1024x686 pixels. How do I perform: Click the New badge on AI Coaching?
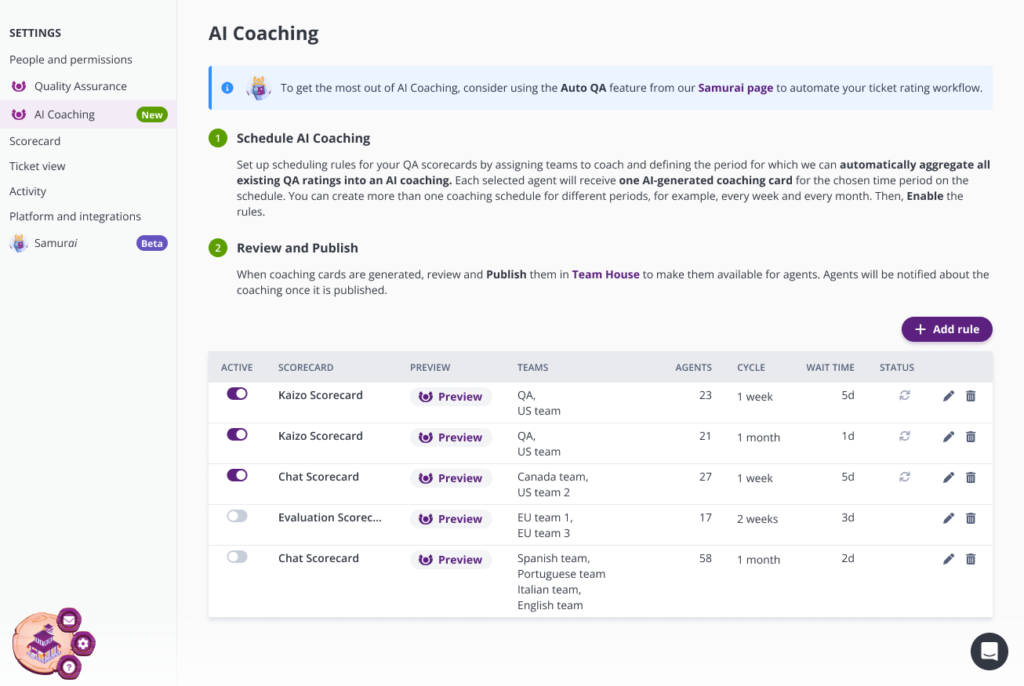(x=151, y=114)
